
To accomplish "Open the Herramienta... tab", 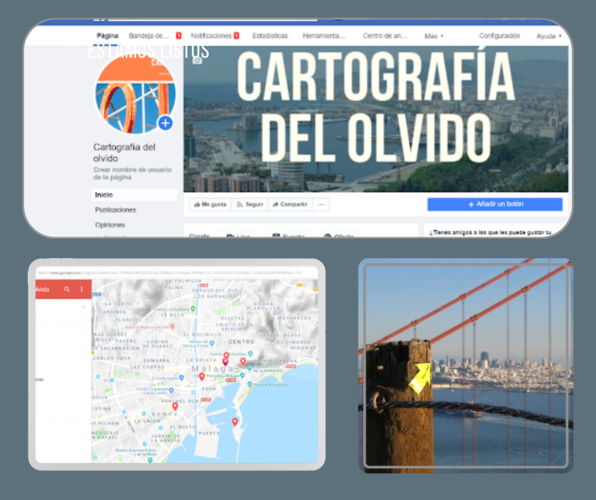I will (x=324, y=36).
